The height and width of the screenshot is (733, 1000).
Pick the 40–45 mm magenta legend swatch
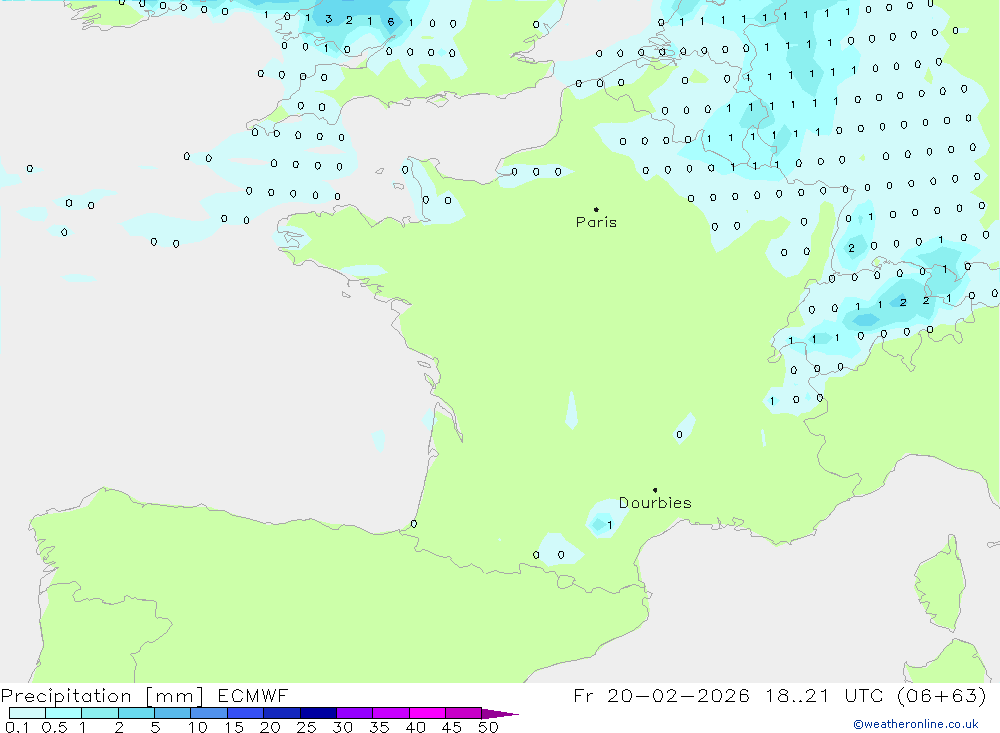coord(427,713)
